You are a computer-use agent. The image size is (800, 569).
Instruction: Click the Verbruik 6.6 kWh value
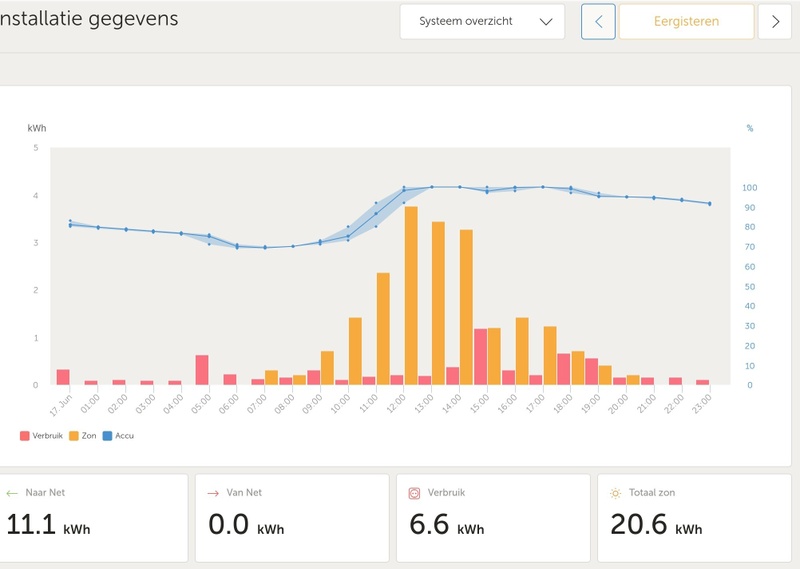click(447, 524)
